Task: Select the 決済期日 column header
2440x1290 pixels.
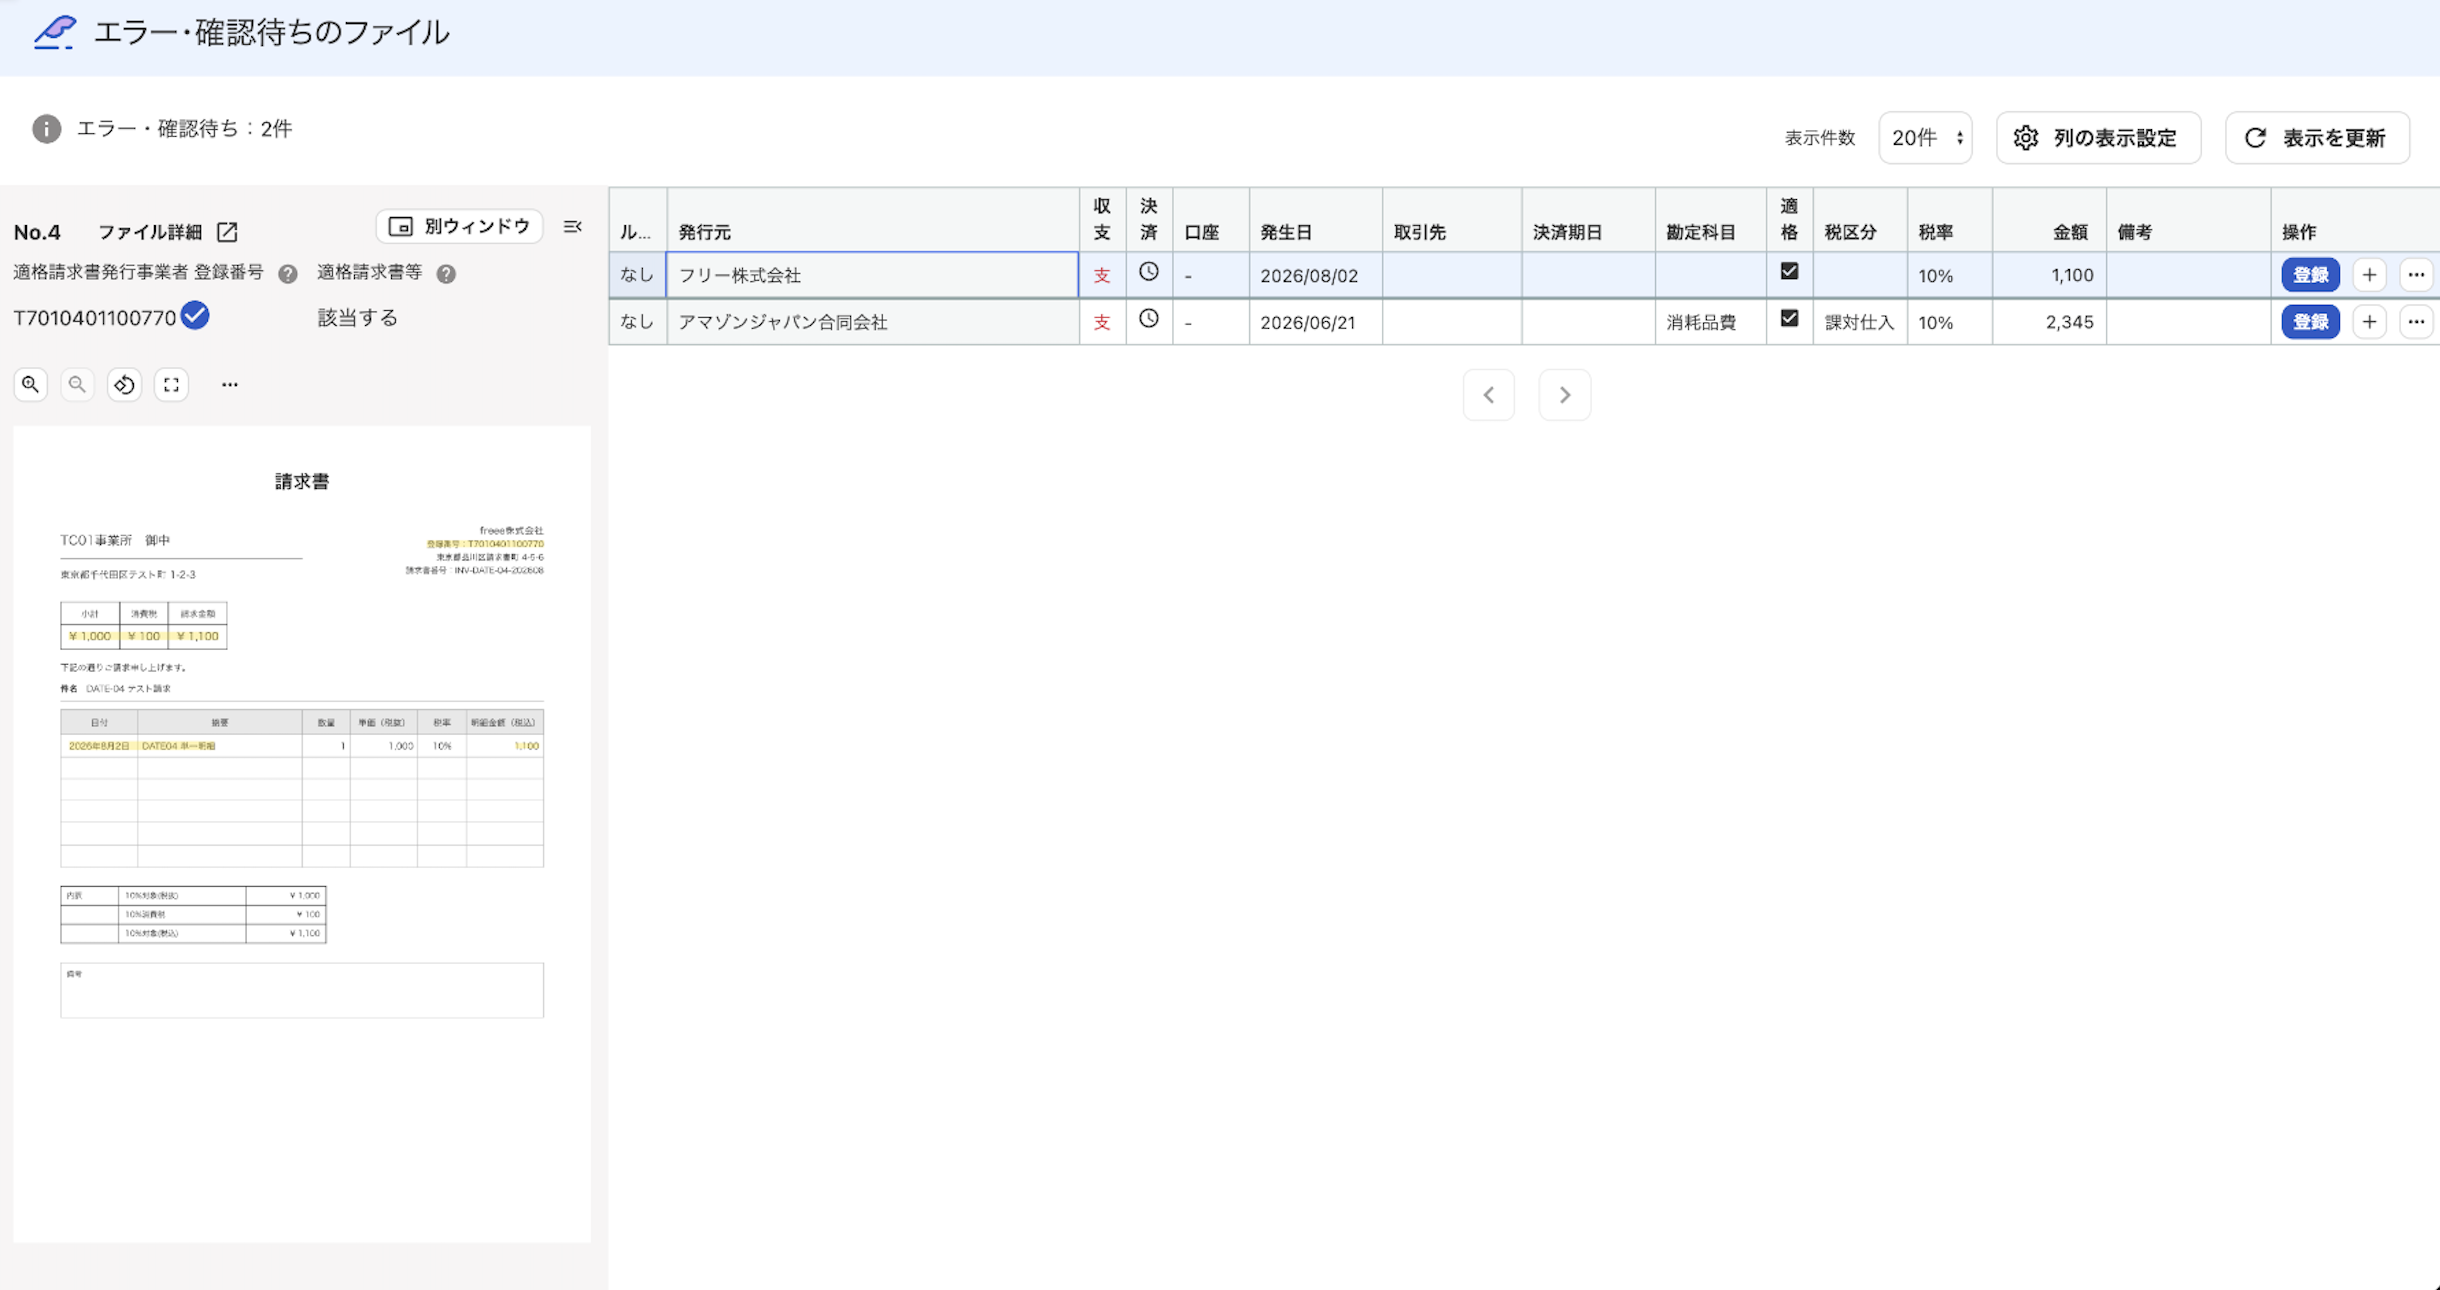Action: (x=1588, y=220)
